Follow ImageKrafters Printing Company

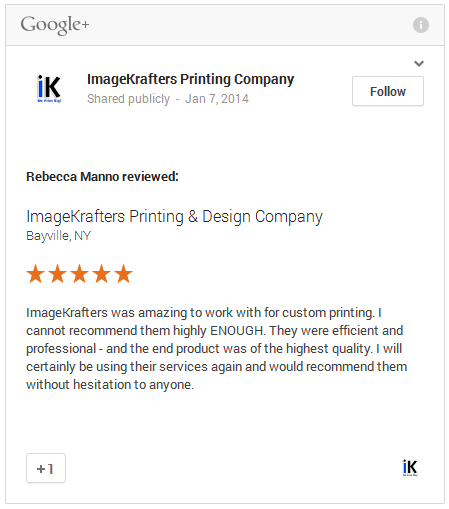pos(388,91)
